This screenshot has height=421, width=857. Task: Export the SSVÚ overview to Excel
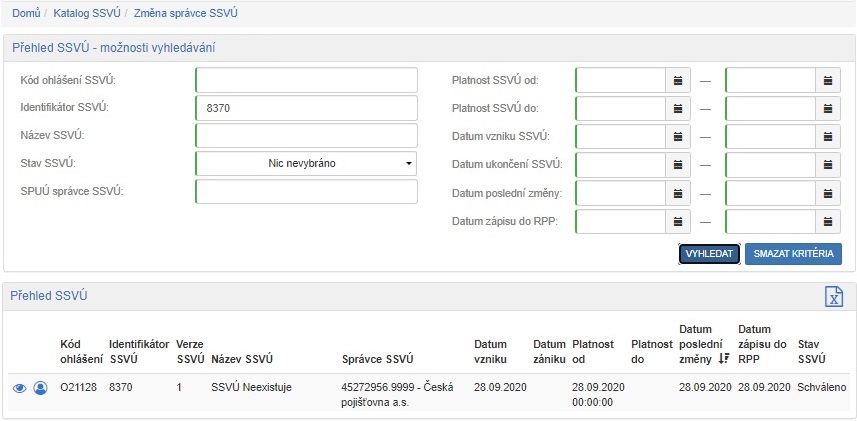(832, 296)
